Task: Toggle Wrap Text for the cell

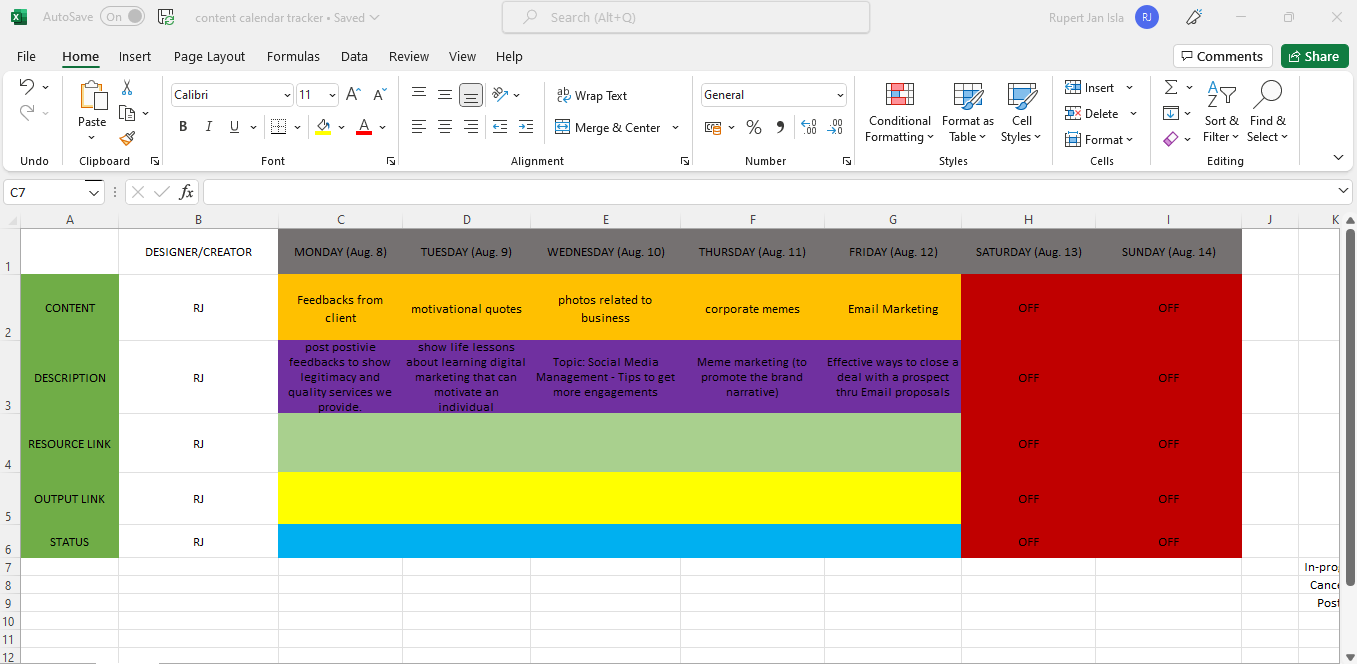Action: point(592,95)
